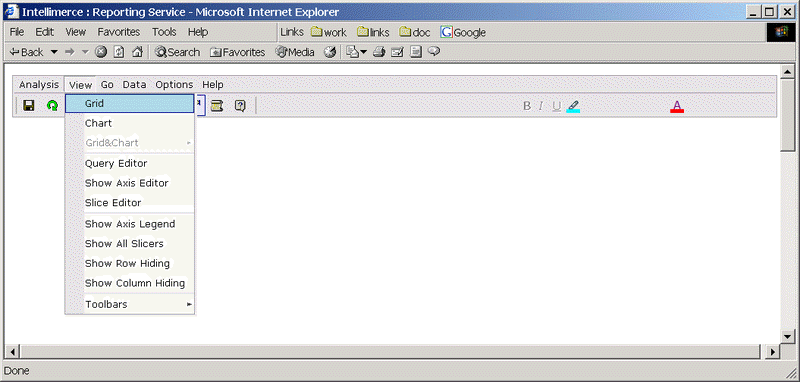Reload the page with the browser Refresh icon

(x=119, y=52)
